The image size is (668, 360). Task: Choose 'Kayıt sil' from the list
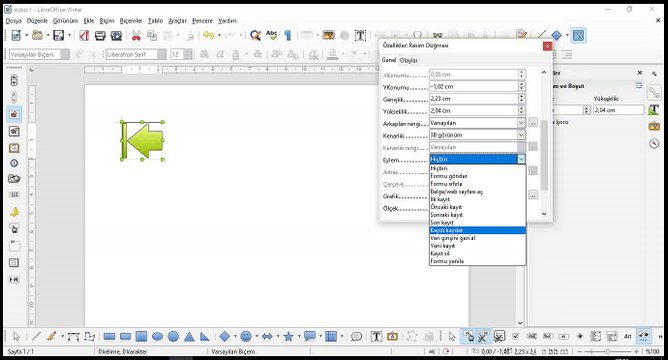click(x=477, y=253)
